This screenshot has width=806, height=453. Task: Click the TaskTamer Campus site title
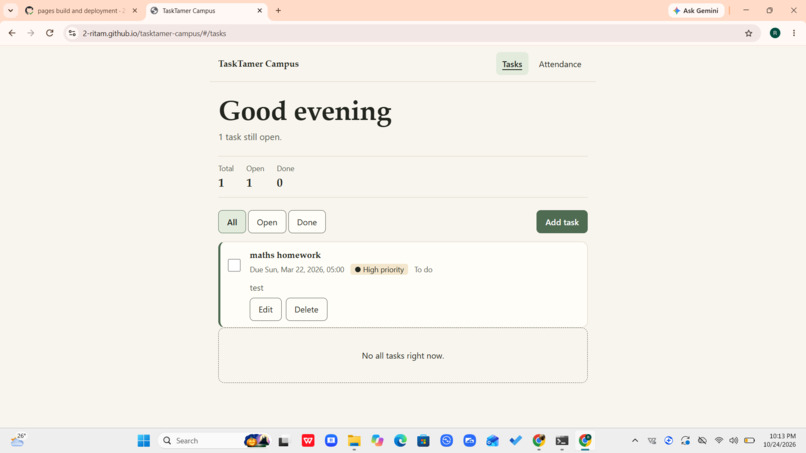point(259,64)
